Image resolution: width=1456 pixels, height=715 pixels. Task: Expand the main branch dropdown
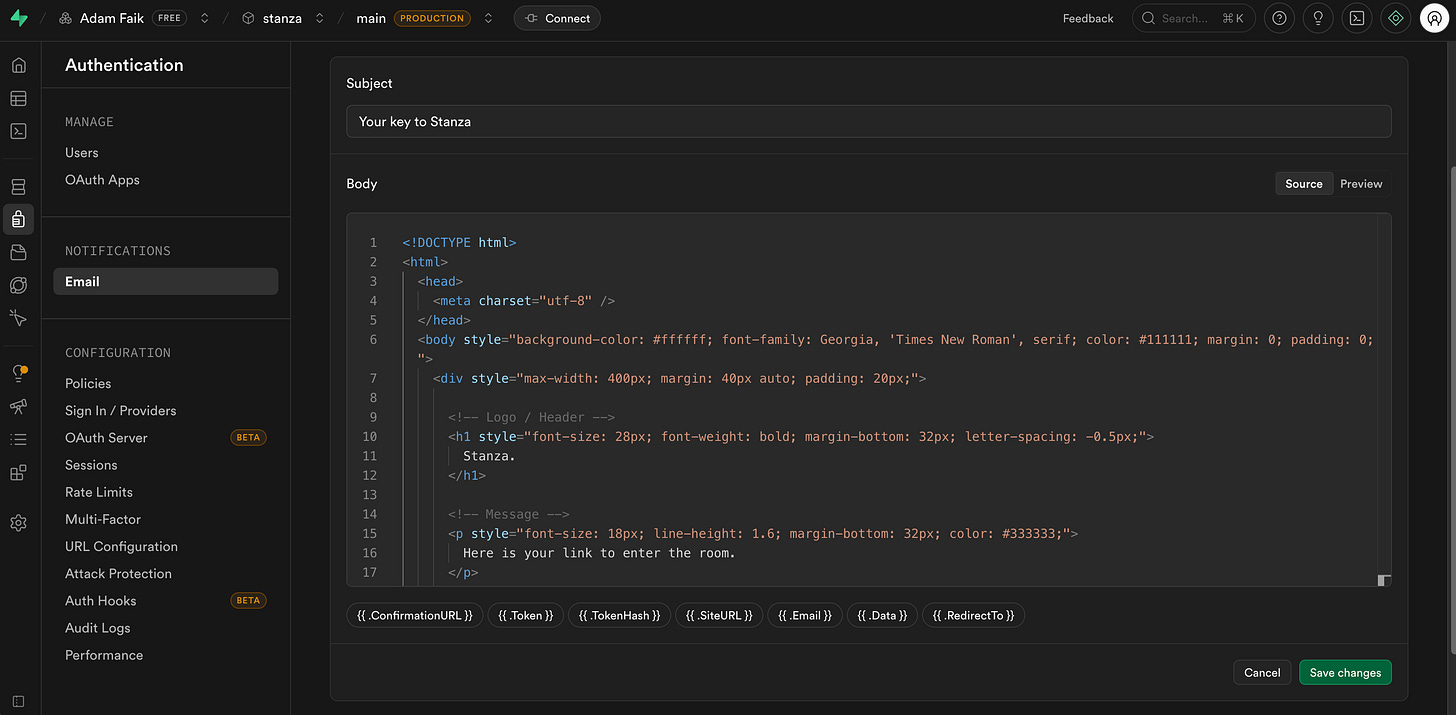pos(488,17)
